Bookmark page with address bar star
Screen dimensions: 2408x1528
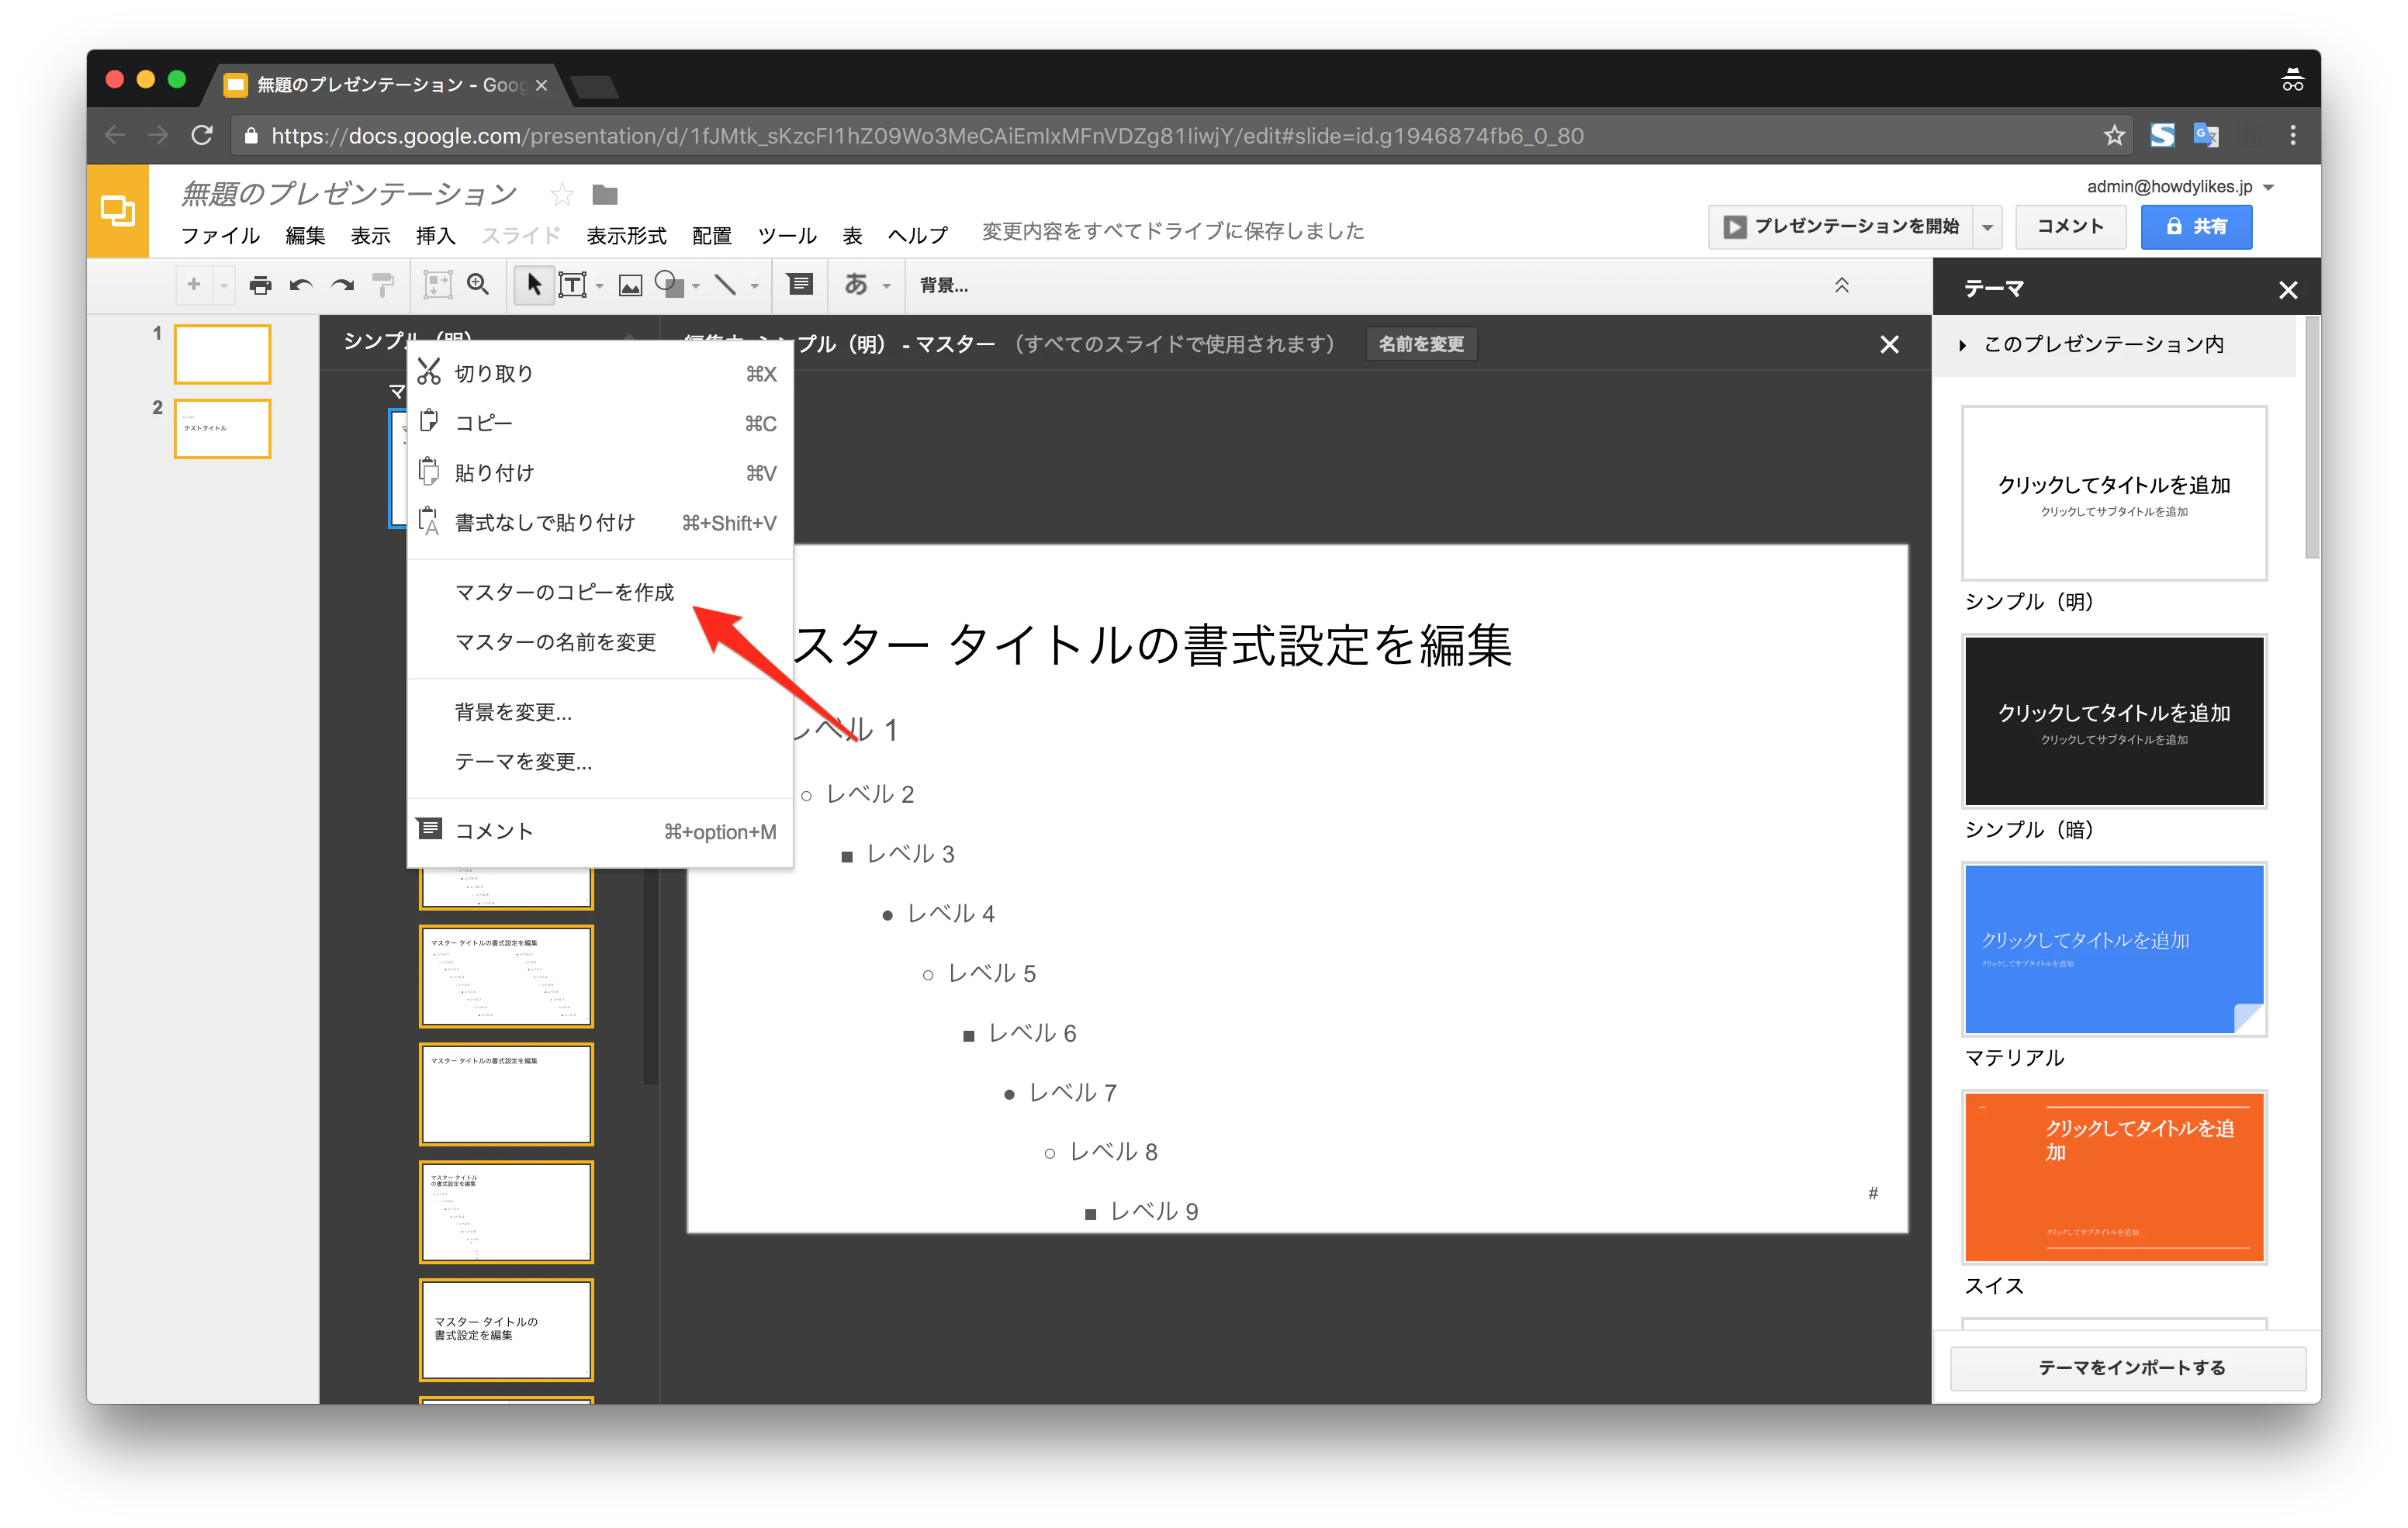pos(2113,135)
